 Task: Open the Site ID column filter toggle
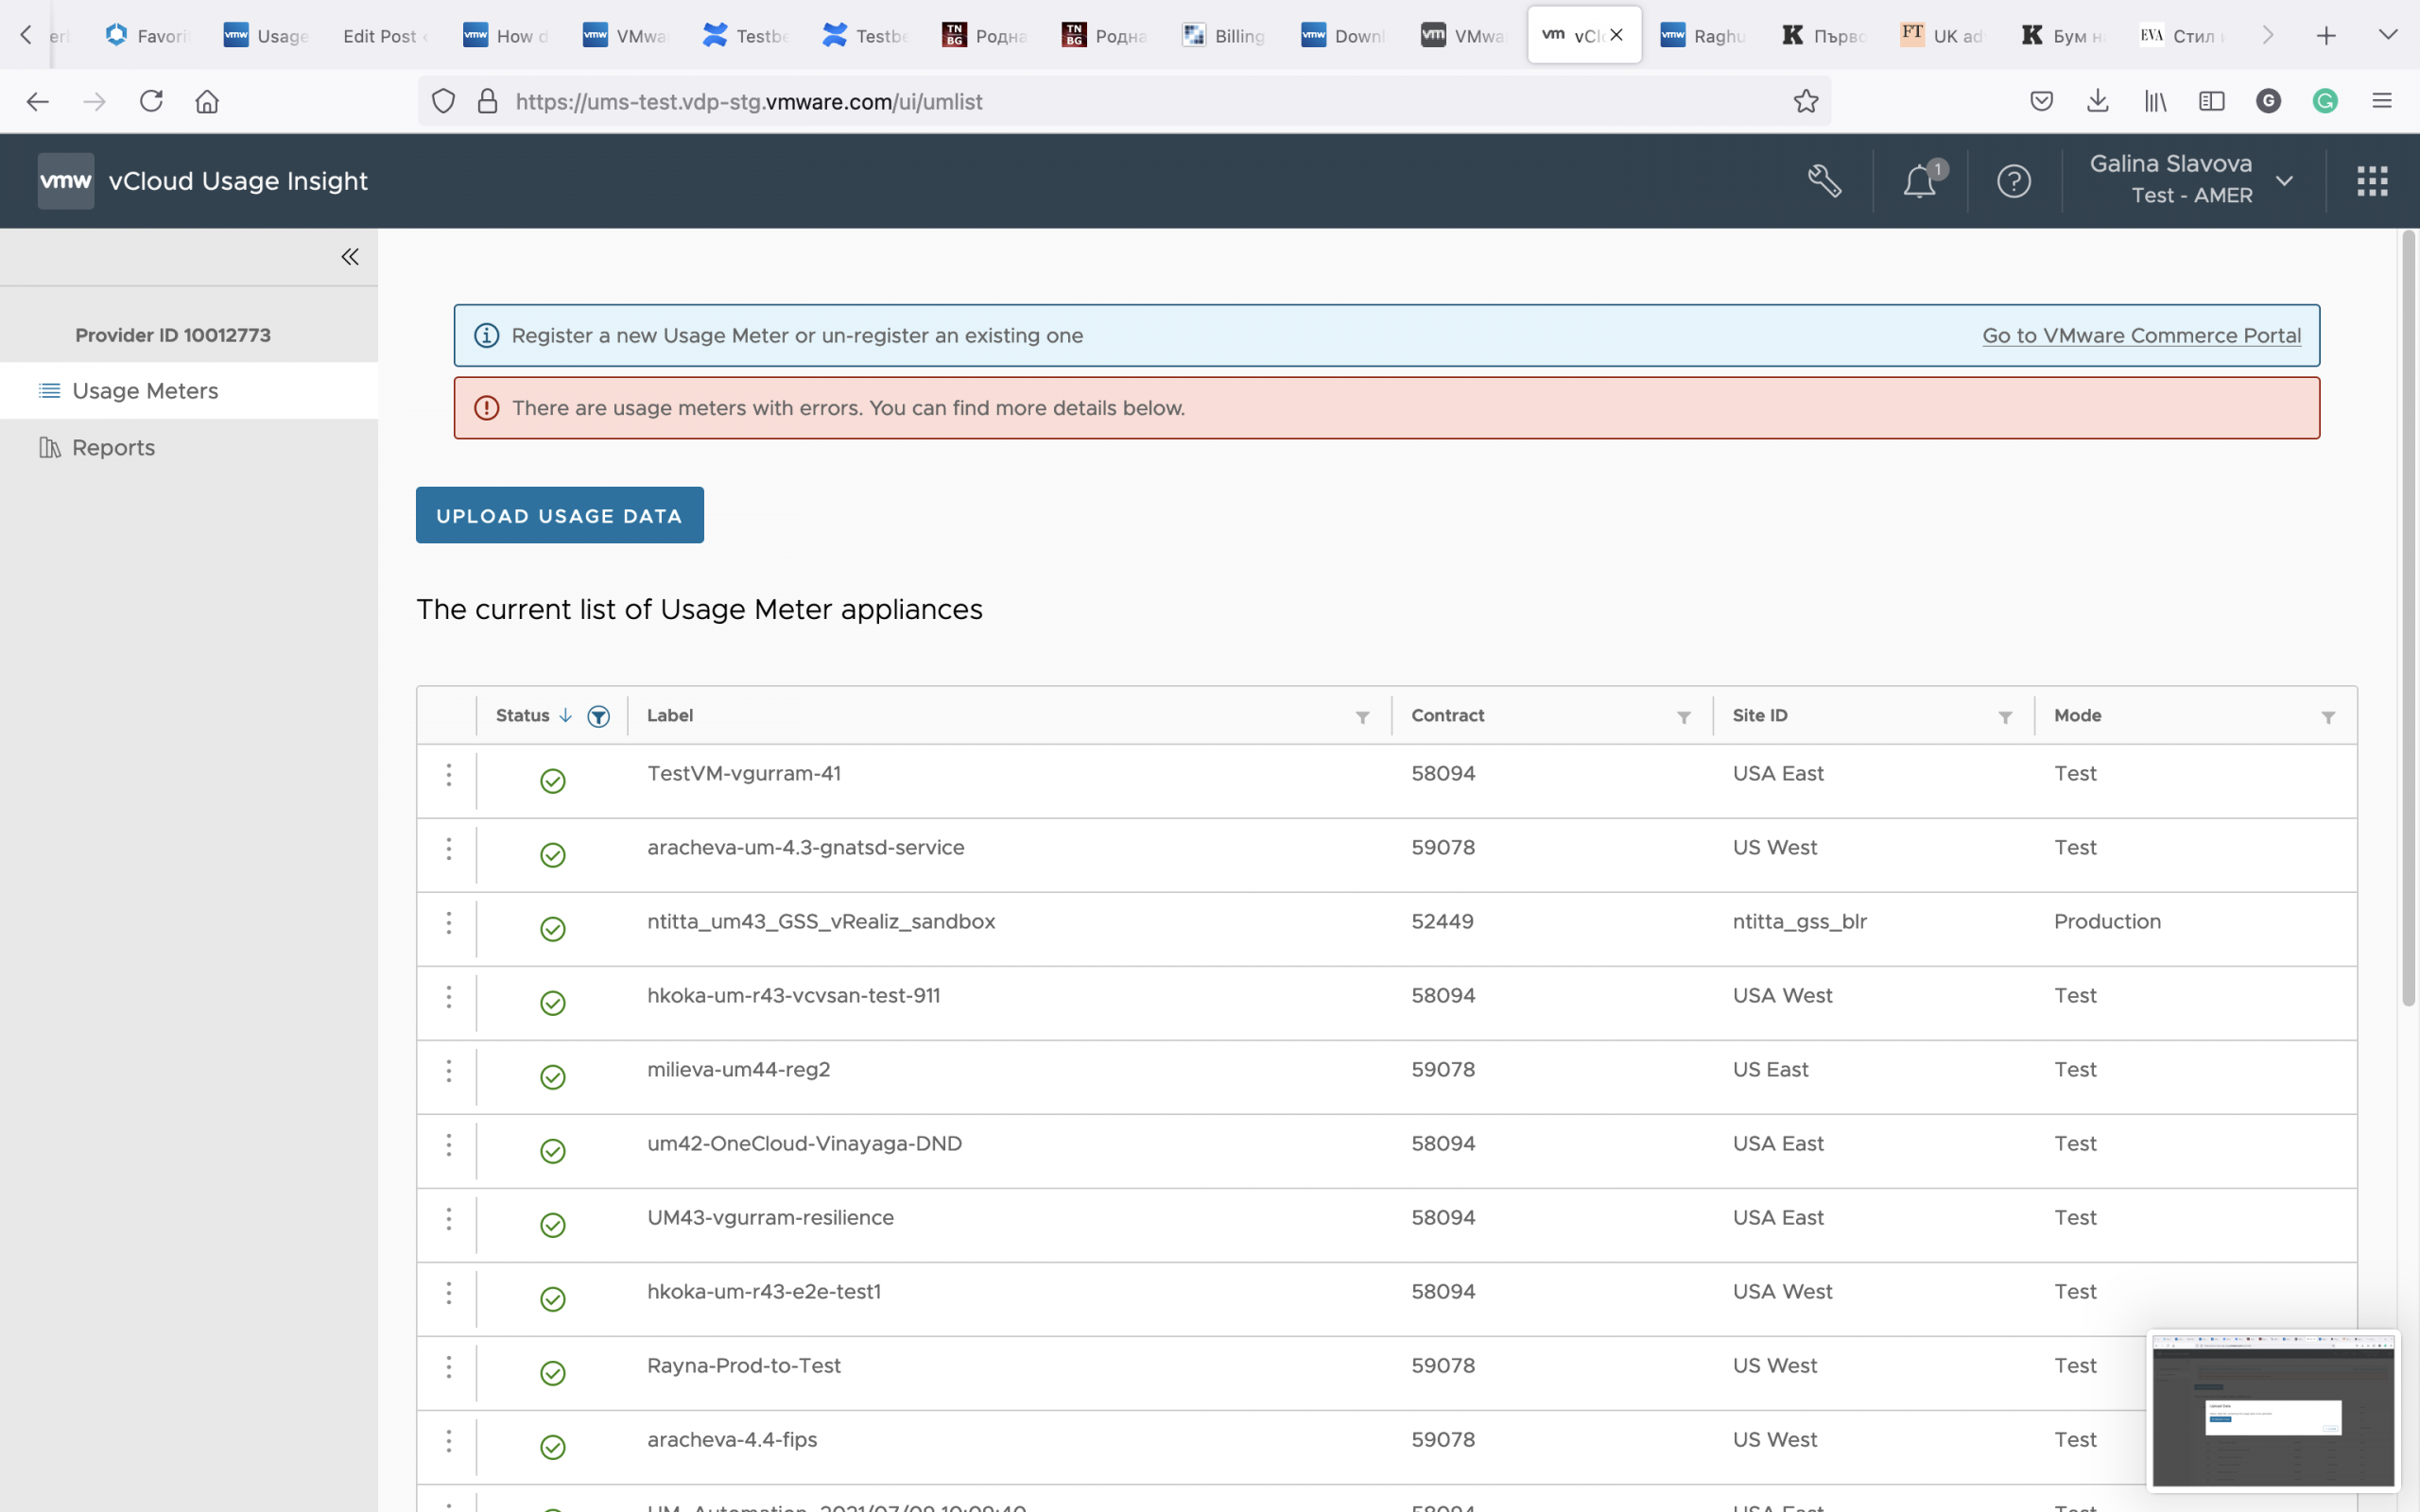click(x=2005, y=717)
